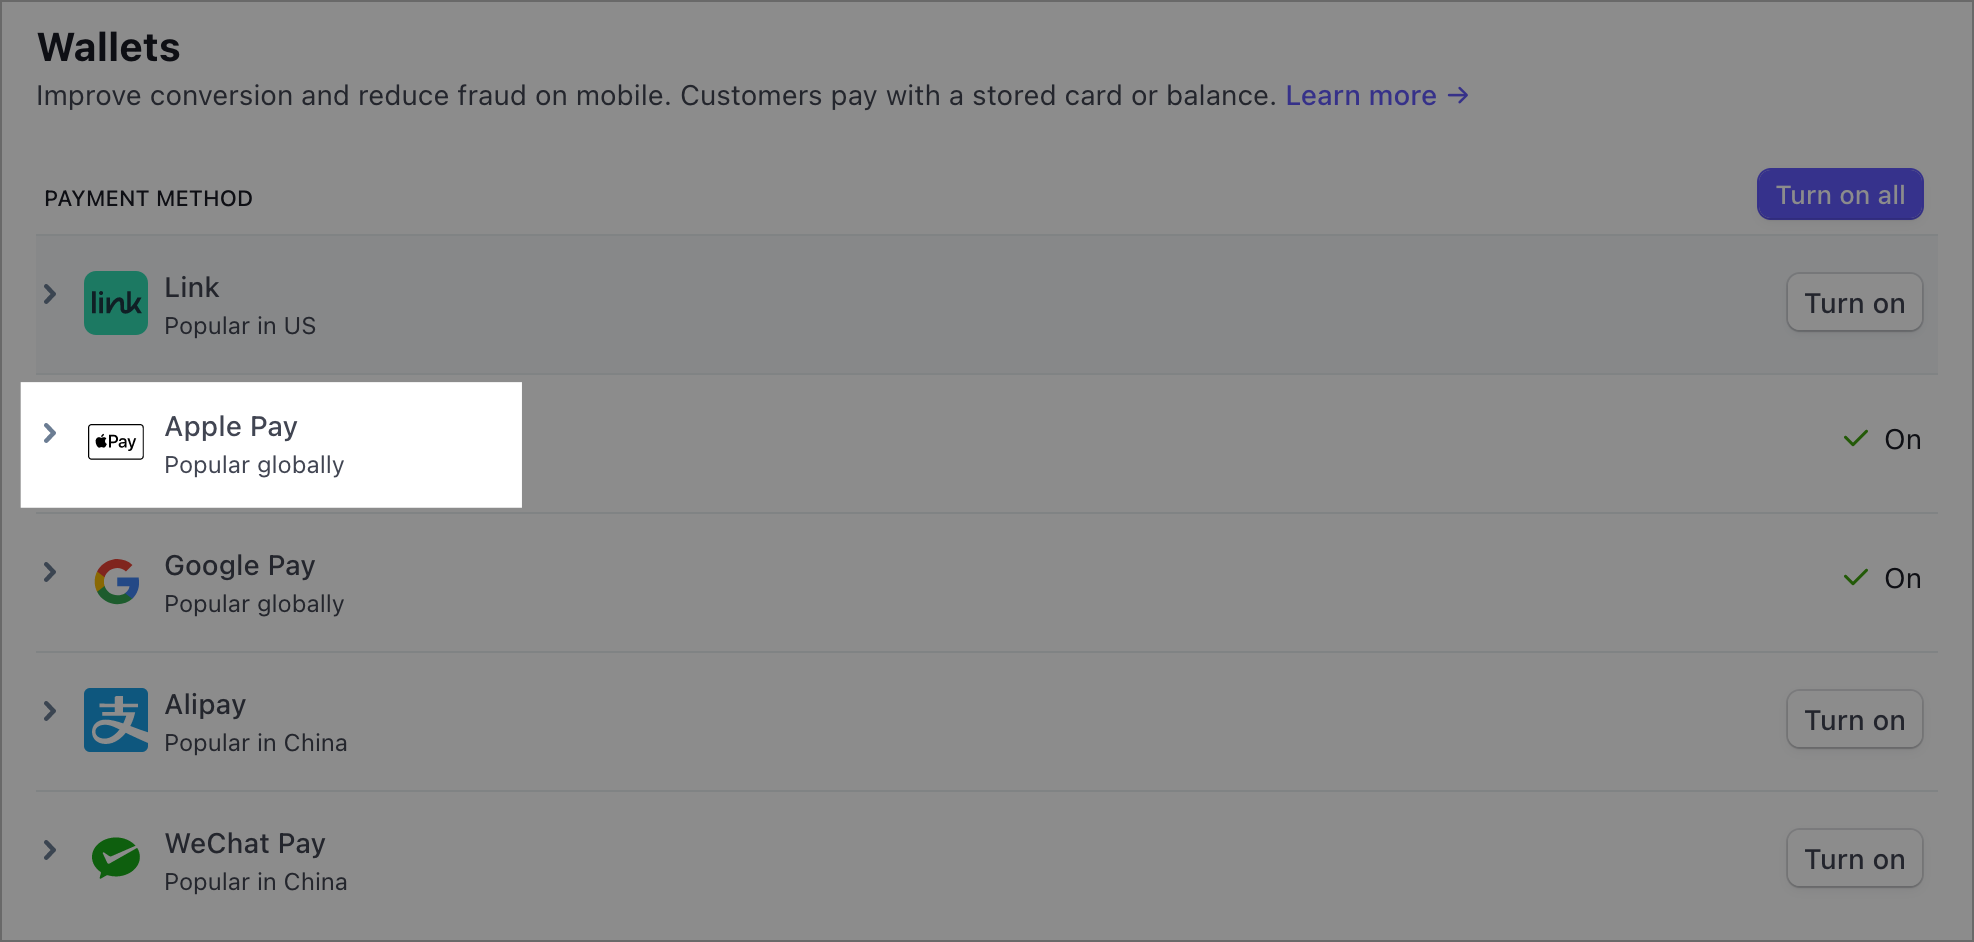
Task: Click the Link payment method logo
Action: point(116,303)
